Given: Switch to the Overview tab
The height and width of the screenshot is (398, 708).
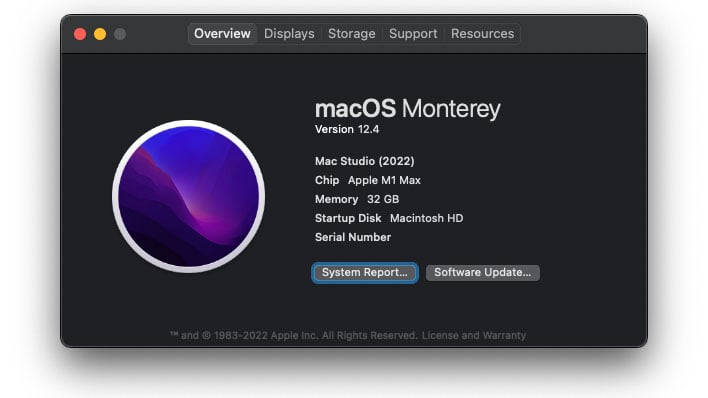Looking at the screenshot, I should (x=222, y=34).
